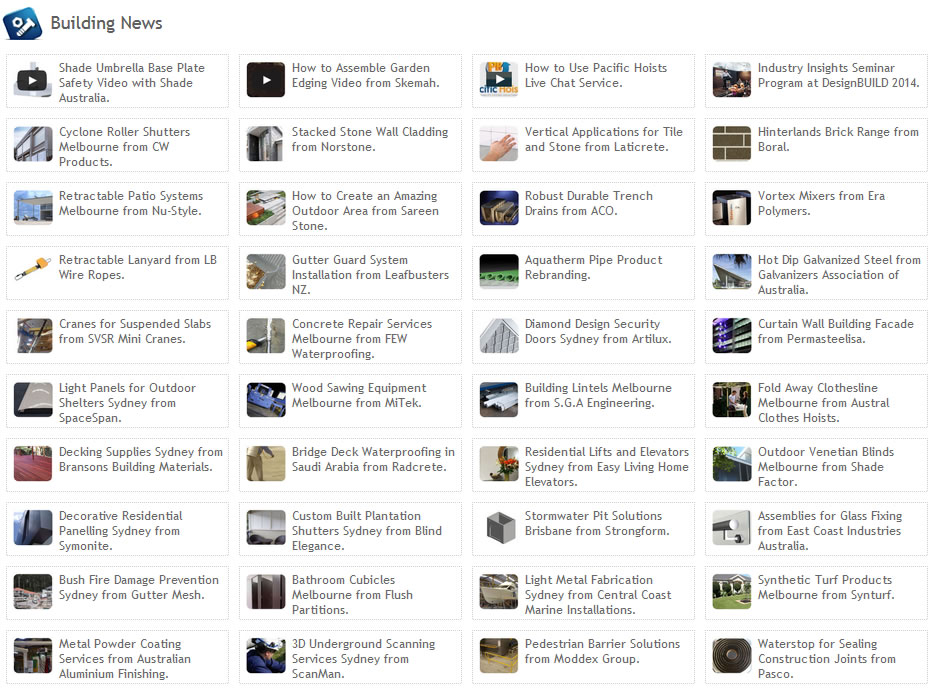The image size is (932, 689).
Task: Open the Shade Umbrella Base Plate Safety Video link
Action: (x=132, y=83)
